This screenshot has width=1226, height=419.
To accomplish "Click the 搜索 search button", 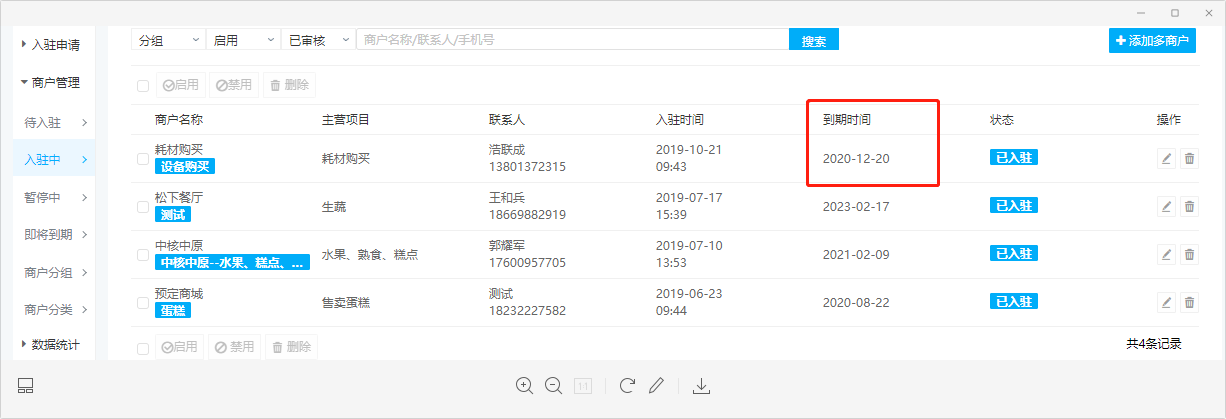I will [814, 40].
